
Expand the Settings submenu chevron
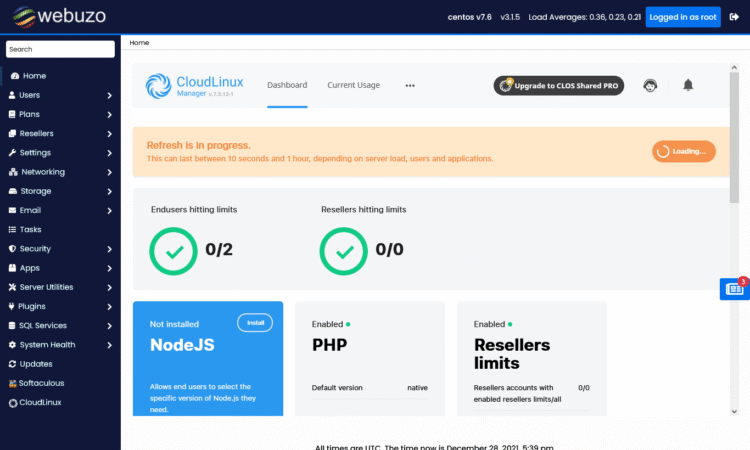pos(110,153)
